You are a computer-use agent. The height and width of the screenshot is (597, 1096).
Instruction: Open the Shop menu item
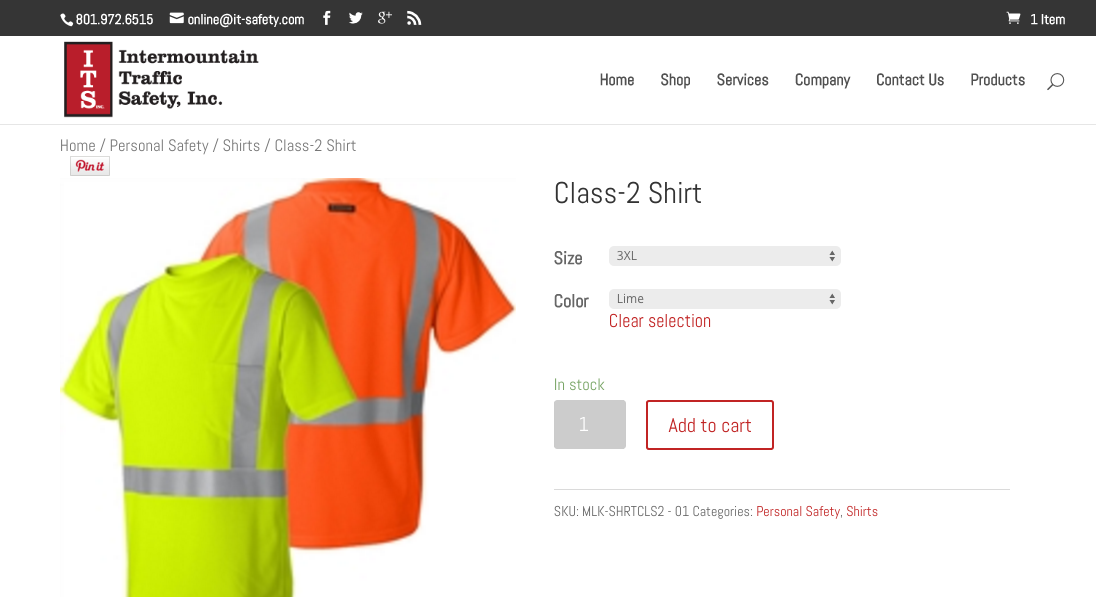[675, 80]
